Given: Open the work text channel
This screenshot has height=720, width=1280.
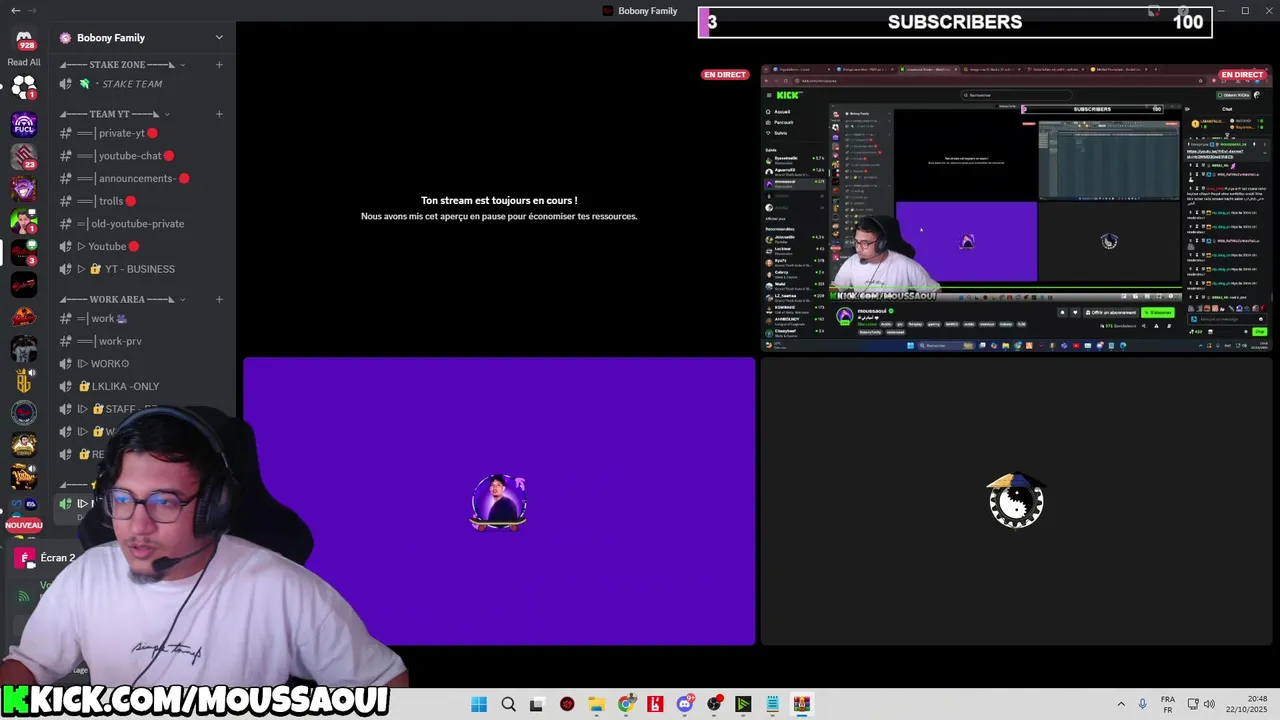Looking at the screenshot, I should (141, 319).
